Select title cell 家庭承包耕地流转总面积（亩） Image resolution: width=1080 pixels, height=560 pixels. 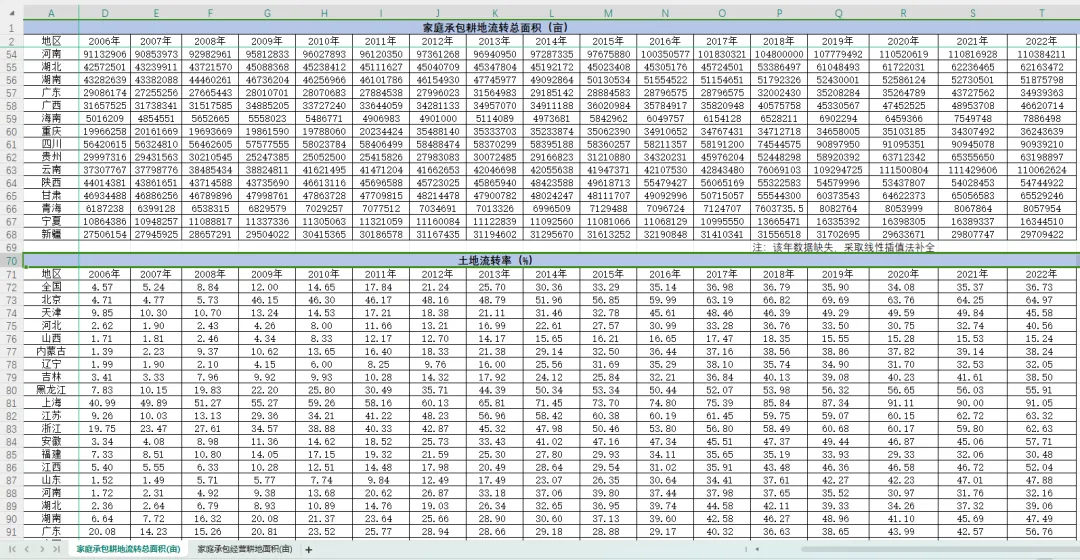pos(495,28)
